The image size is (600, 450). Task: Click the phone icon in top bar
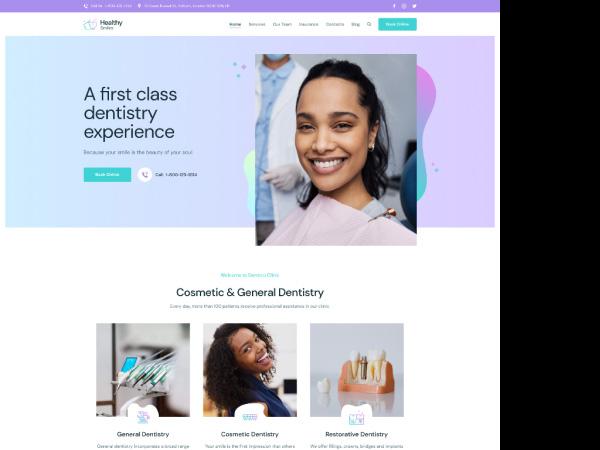pyautogui.click(x=86, y=6)
